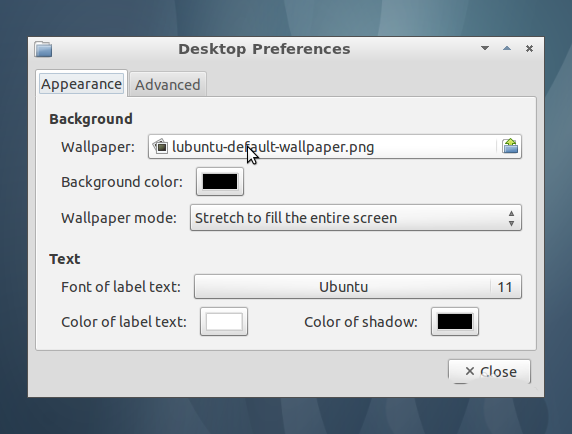The image size is (572, 434).
Task: Open the window menu via the title bar folder icon
Action: [43, 49]
